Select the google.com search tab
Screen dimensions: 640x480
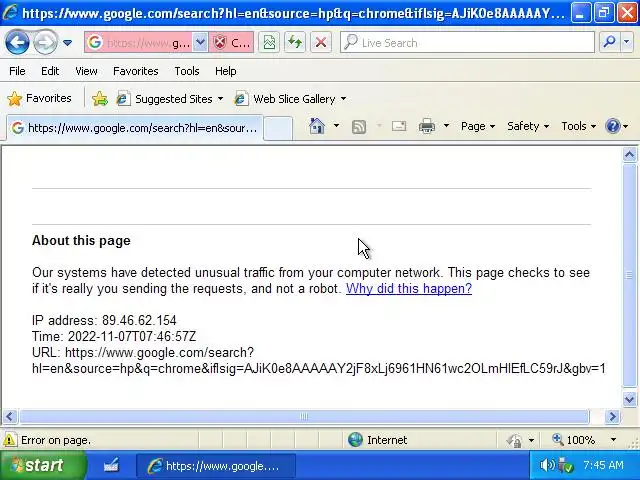click(x=135, y=128)
